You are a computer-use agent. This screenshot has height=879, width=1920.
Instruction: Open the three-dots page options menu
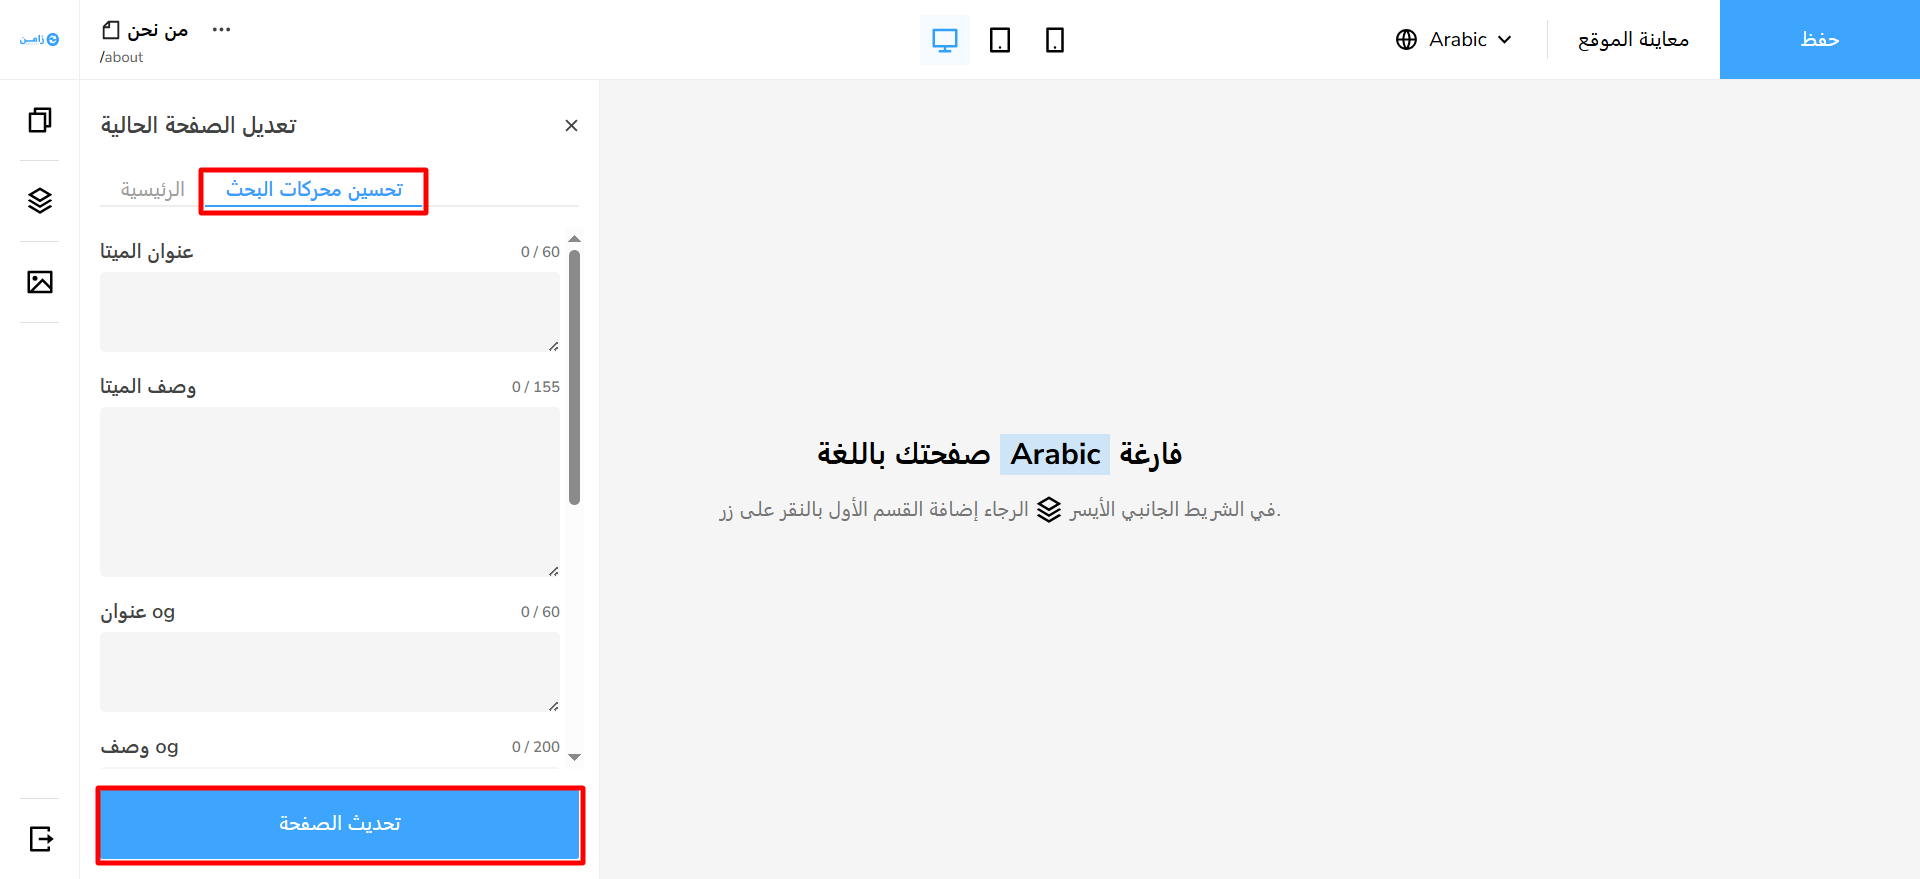(222, 30)
